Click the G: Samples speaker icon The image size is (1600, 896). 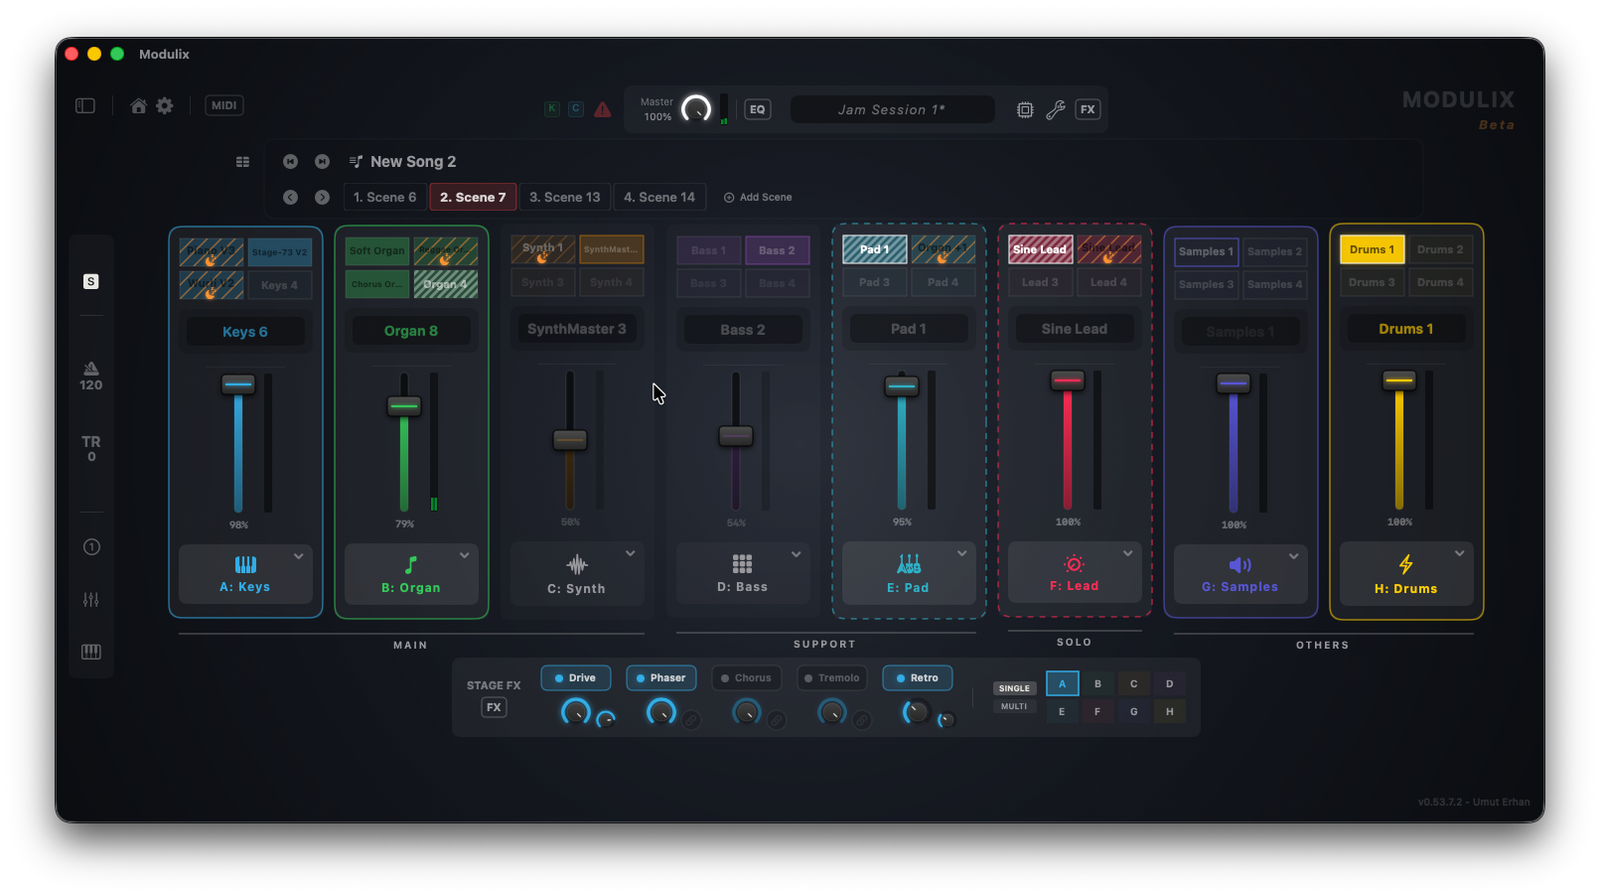(1240, 565)
